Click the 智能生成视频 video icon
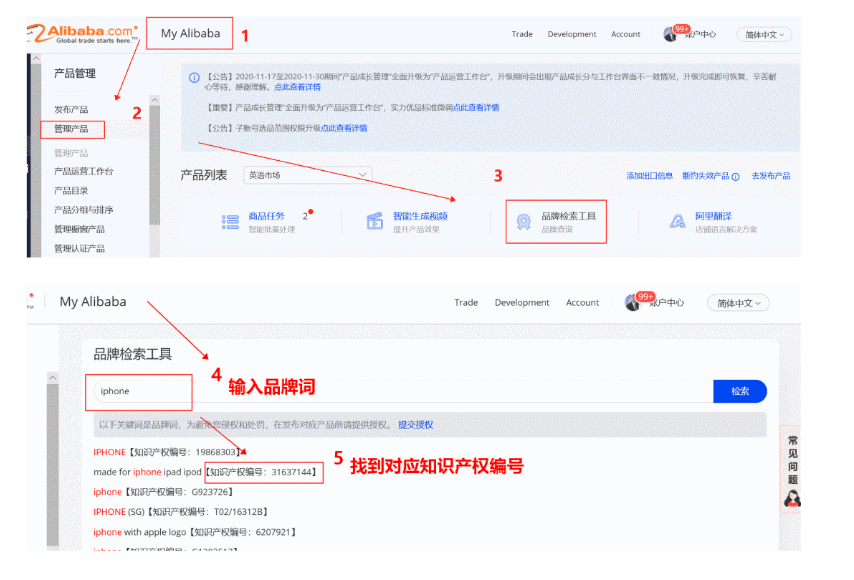 point(375,221)
